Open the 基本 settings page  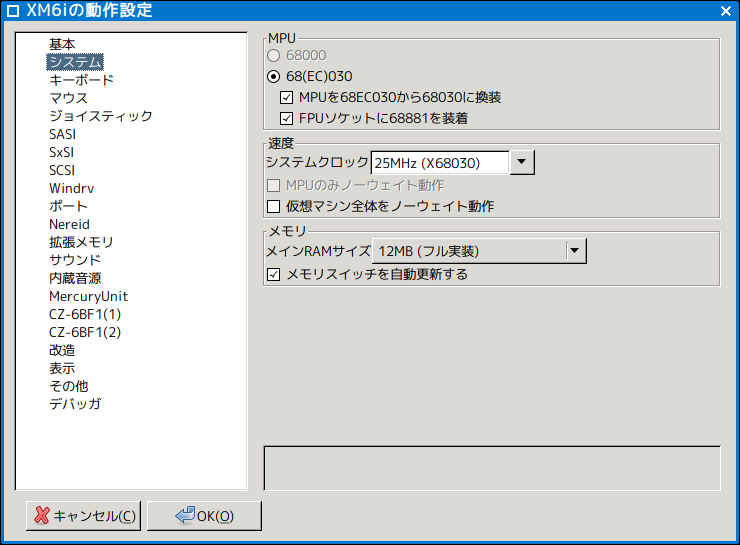62,44
